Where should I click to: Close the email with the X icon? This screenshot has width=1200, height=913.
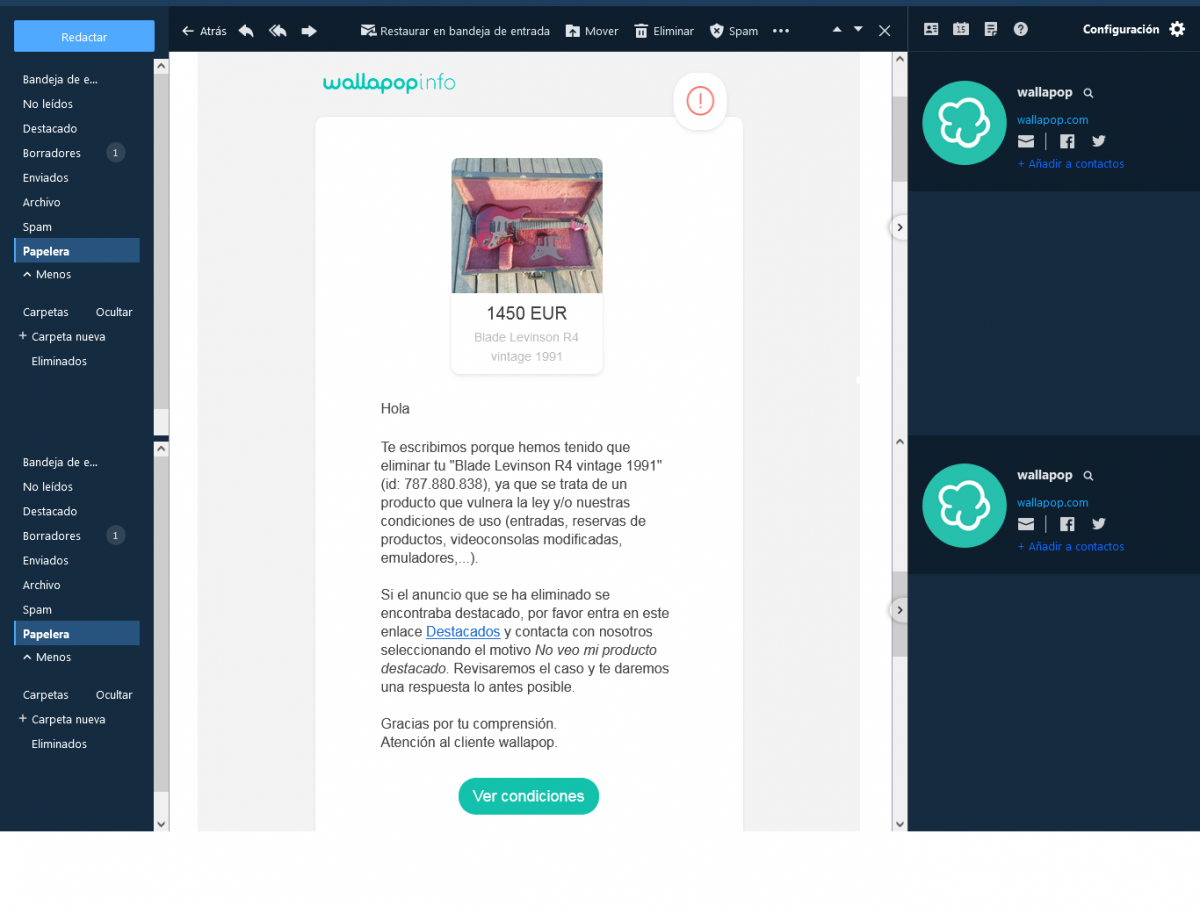point(884,31)
